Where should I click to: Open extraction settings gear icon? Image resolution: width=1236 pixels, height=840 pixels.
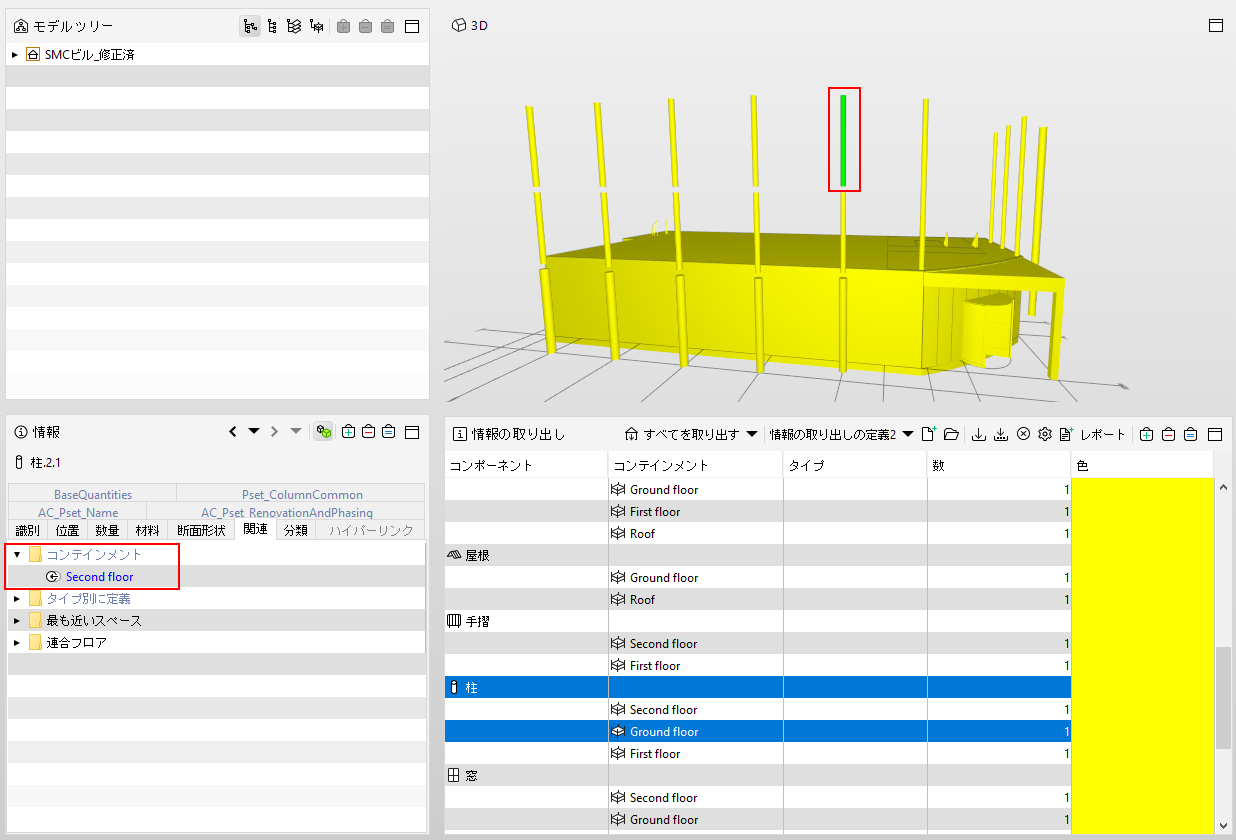click(1045, 434)
